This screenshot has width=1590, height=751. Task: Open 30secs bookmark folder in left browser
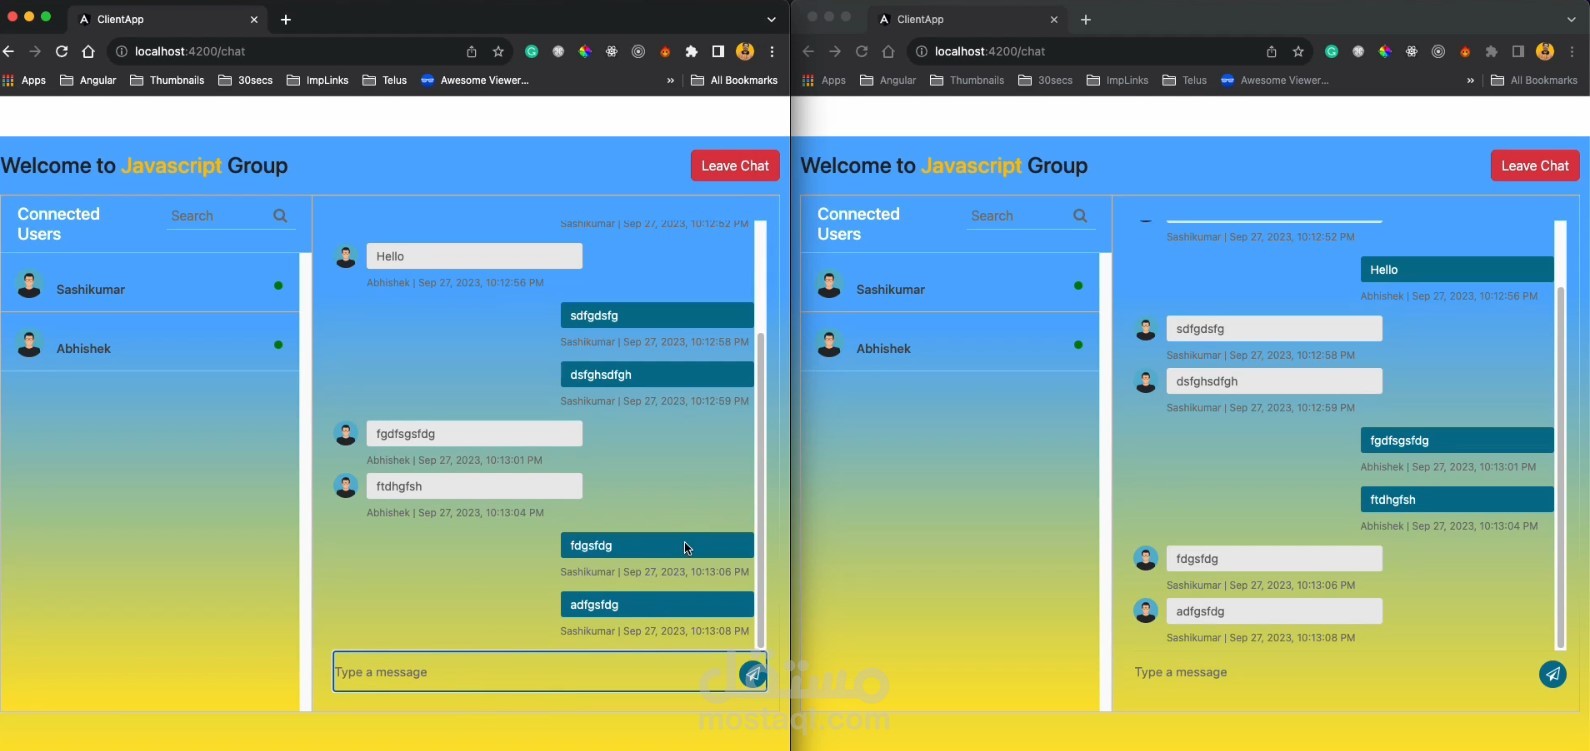click(x=245, y=80)
